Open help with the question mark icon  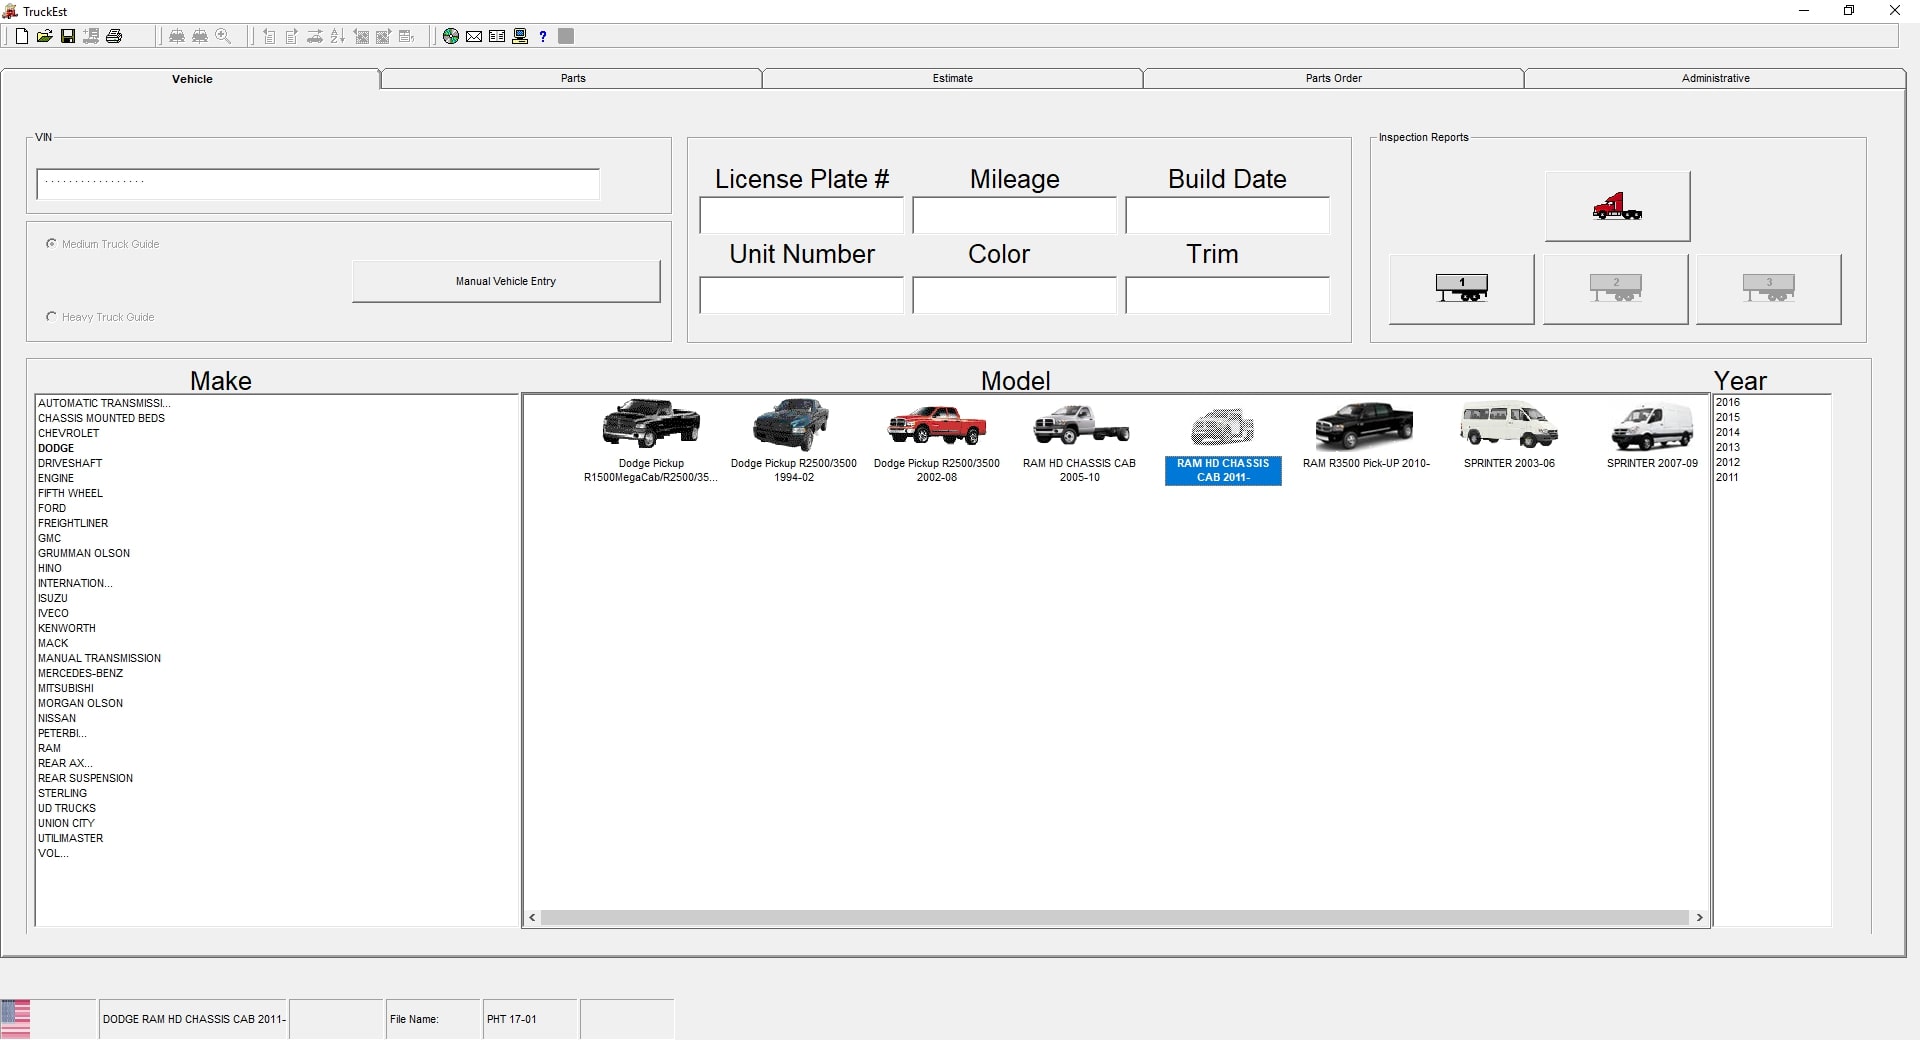[x=543, y=36]
